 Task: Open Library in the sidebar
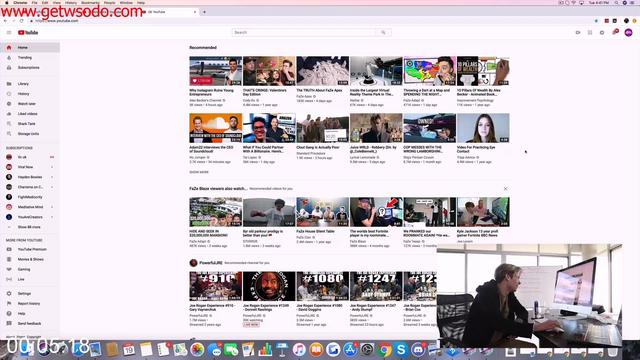[x=30, y=84]
